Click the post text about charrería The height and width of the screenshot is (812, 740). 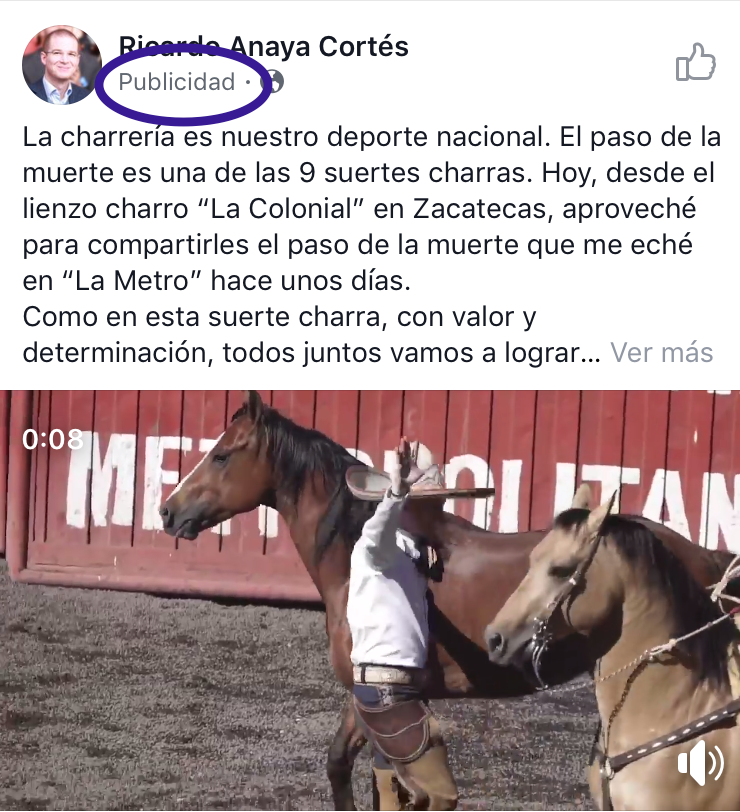click(x=371, y=244)
